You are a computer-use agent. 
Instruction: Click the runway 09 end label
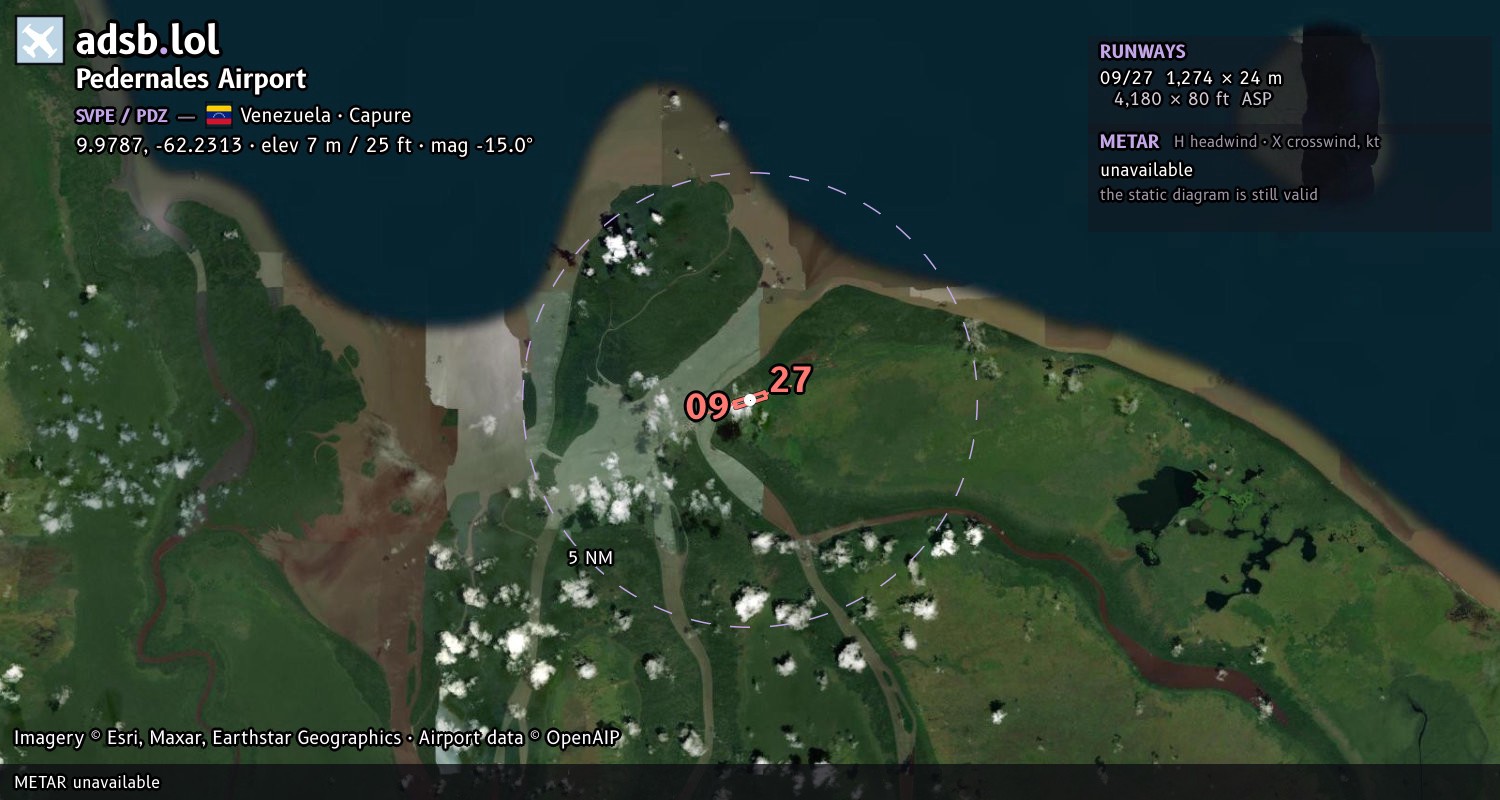[707, 407]
